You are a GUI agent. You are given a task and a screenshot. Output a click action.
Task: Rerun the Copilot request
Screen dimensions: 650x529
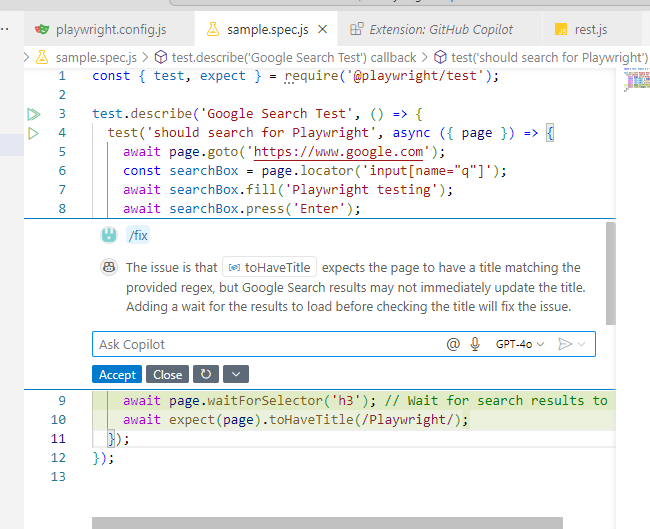pyautogui.click(x=206, y=374)
